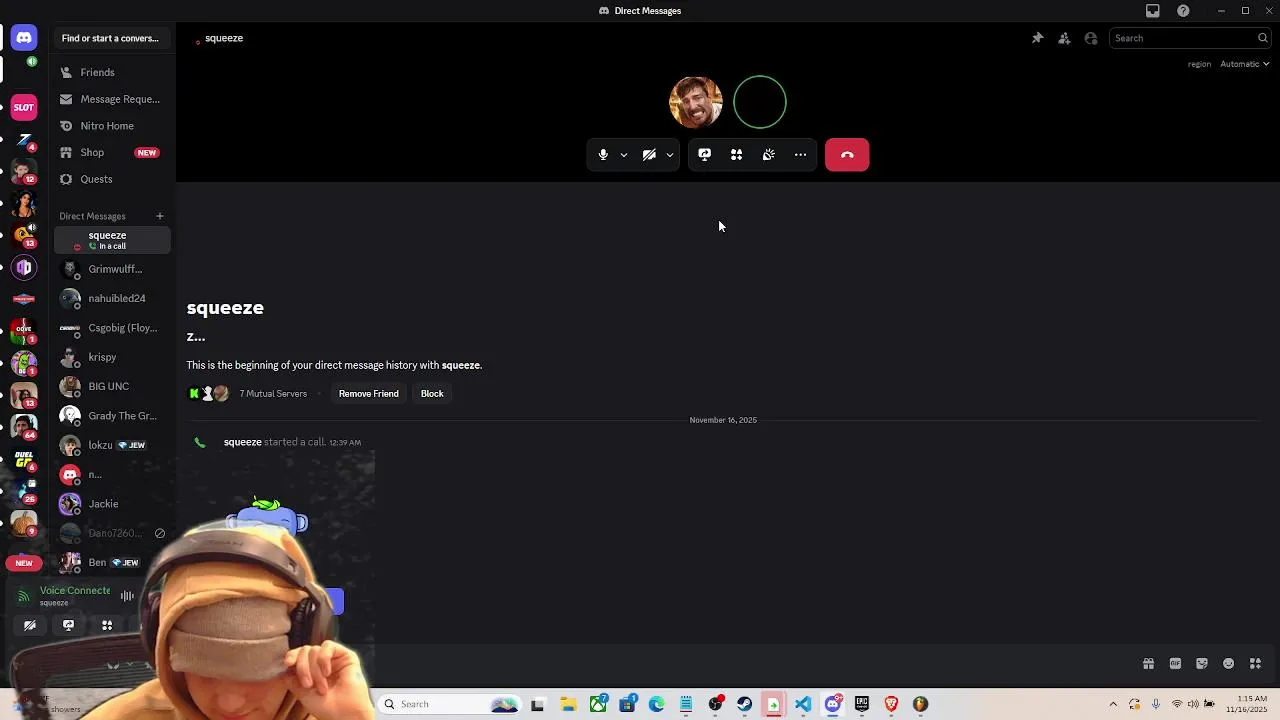Open the soundboard in call controls

768,155
